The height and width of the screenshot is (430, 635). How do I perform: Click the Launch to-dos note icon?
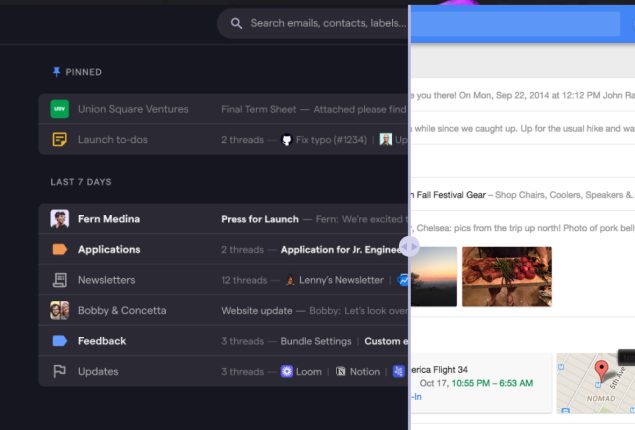(x=60, y=140)
